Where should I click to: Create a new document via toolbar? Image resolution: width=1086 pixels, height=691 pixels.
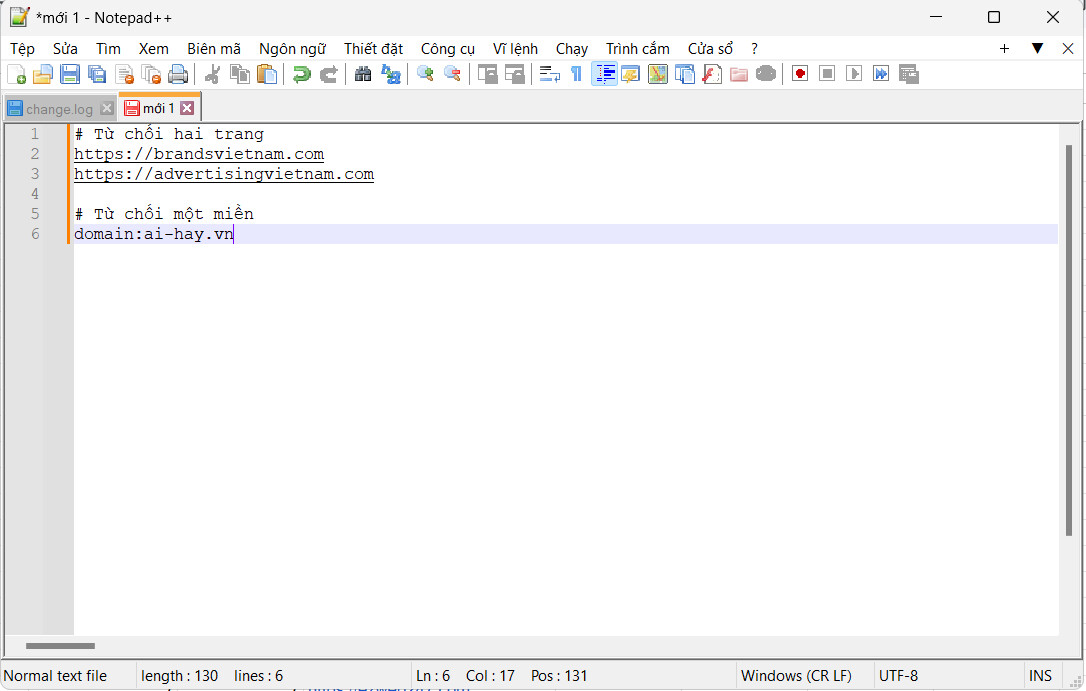(16, 74)
